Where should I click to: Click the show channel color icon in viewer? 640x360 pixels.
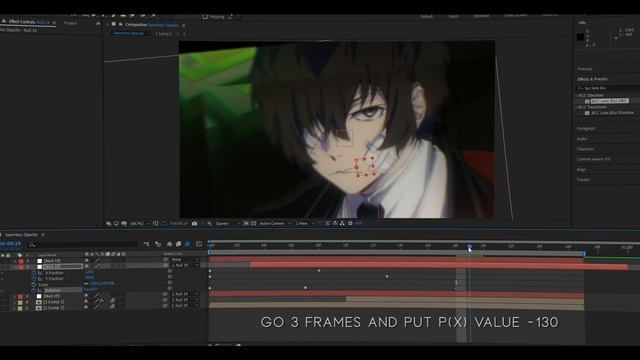click(209, 223)
